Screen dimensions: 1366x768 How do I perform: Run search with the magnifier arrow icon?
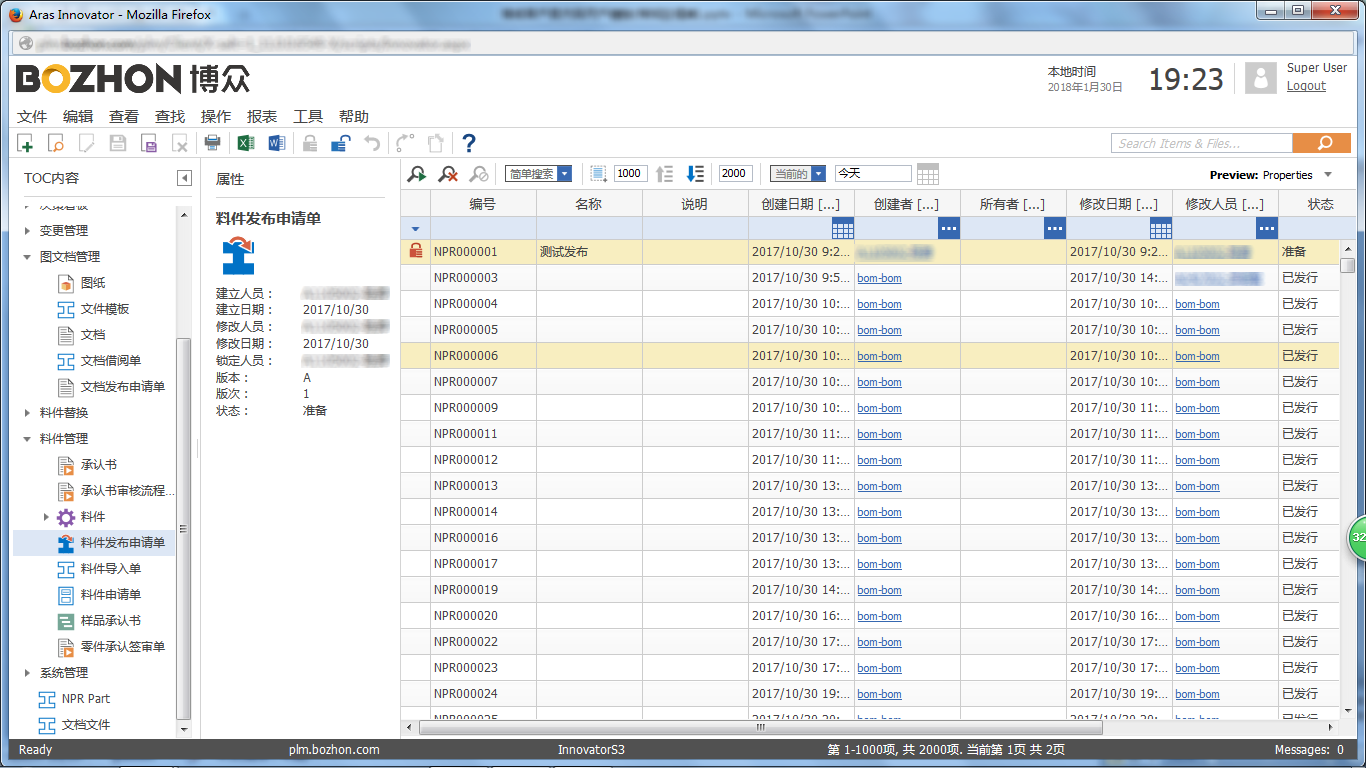pyautogui.click(x=417, y=174)
